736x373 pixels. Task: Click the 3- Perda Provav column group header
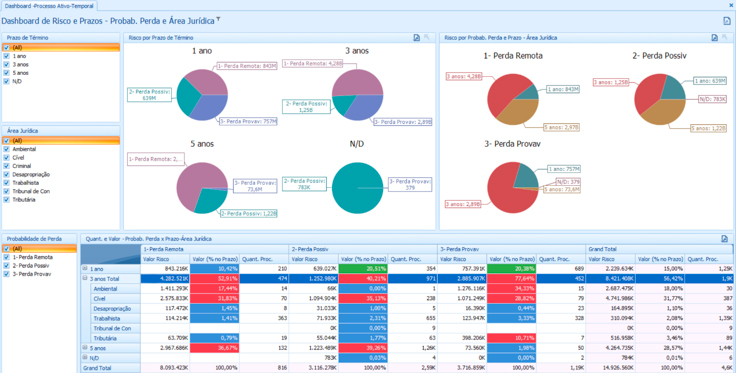[511, 249]
